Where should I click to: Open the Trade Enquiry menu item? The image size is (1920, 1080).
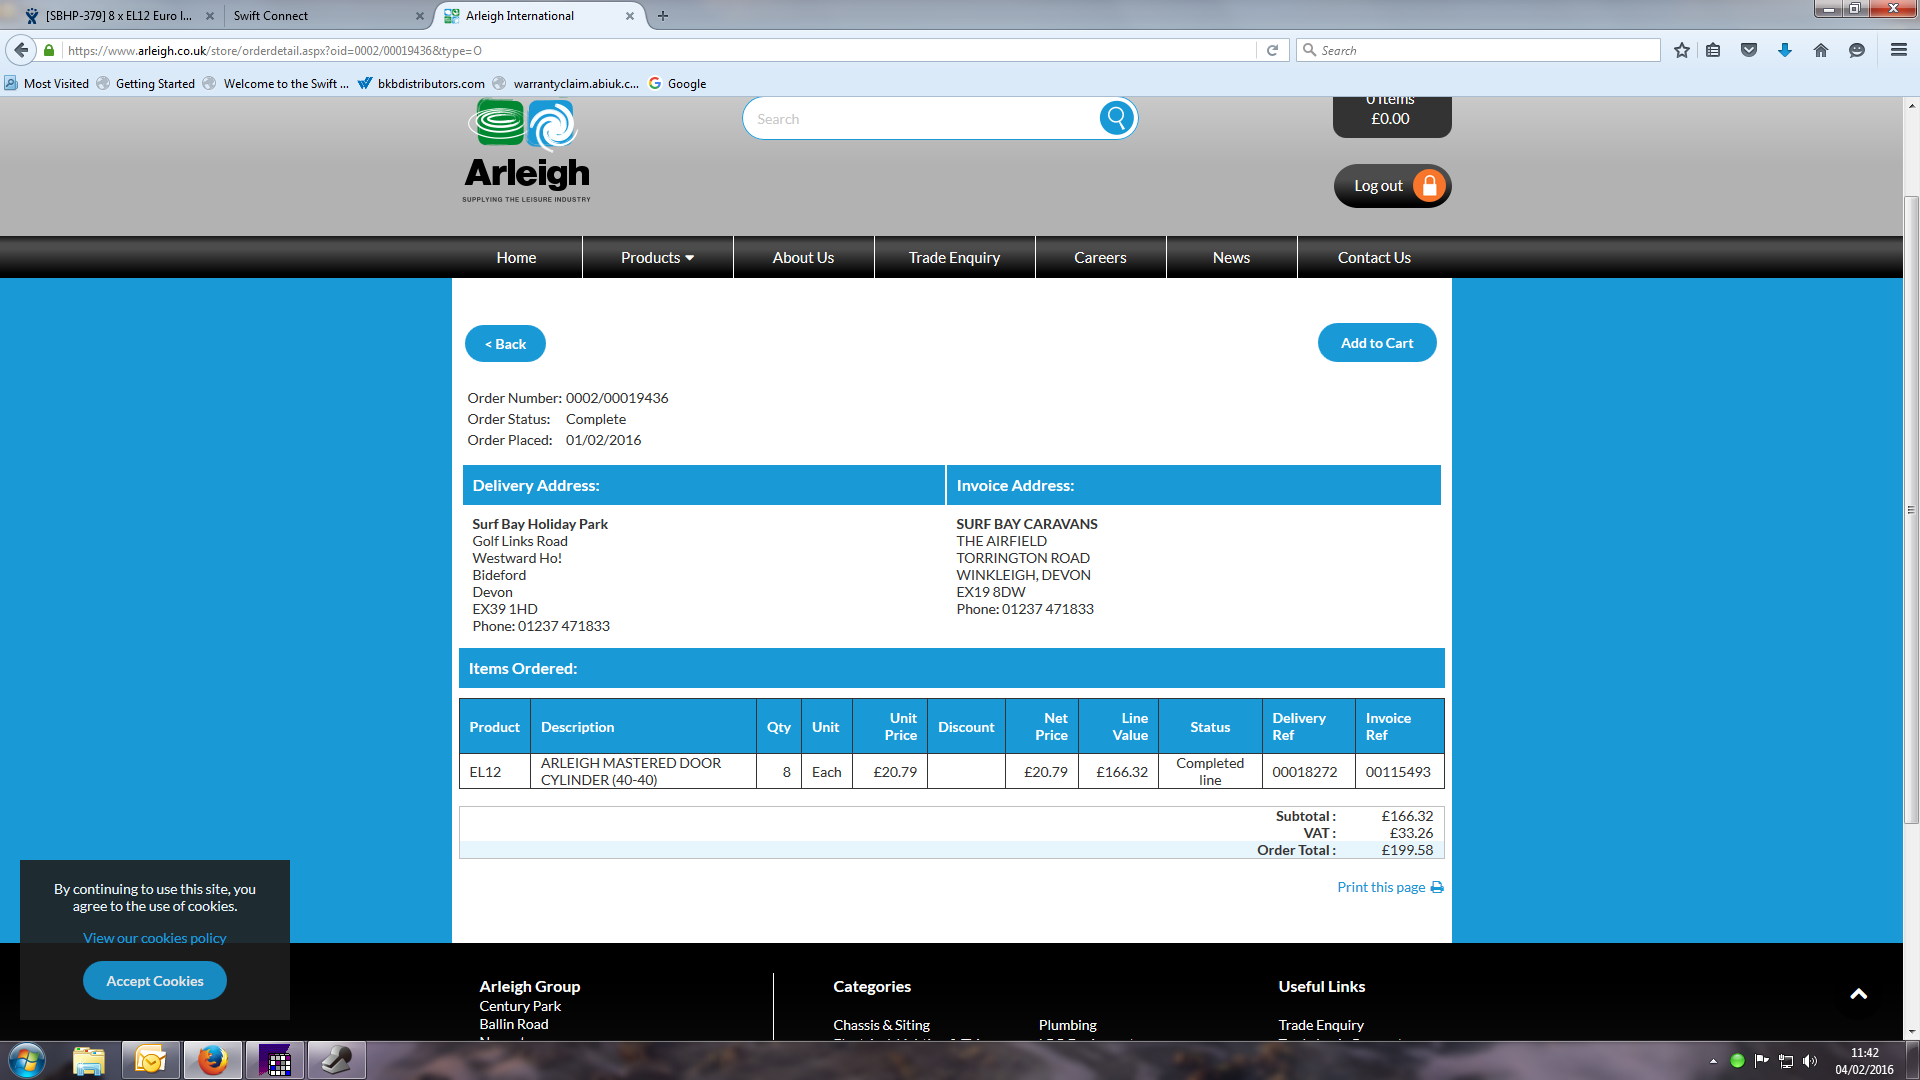click(954, 257)
